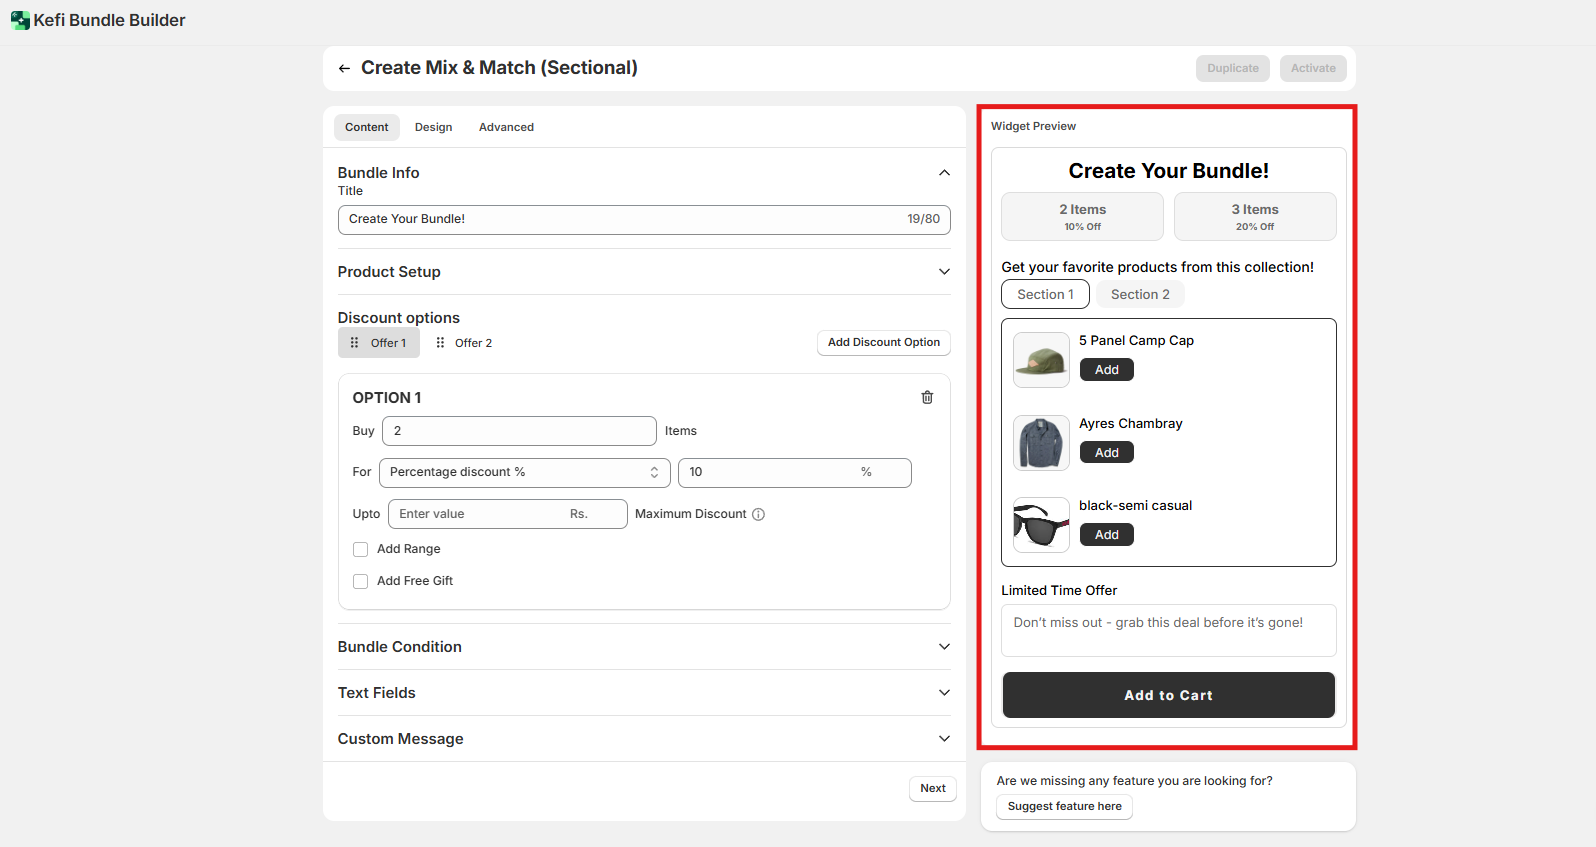
Task: Click the Kefi Bundle Builder logo
Action: coord(20,20)
